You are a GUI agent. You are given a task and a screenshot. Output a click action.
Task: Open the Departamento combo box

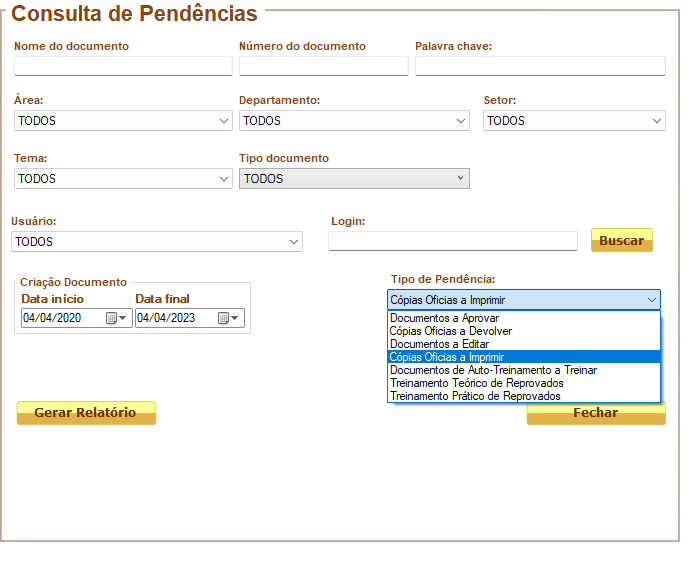[354, 121]
